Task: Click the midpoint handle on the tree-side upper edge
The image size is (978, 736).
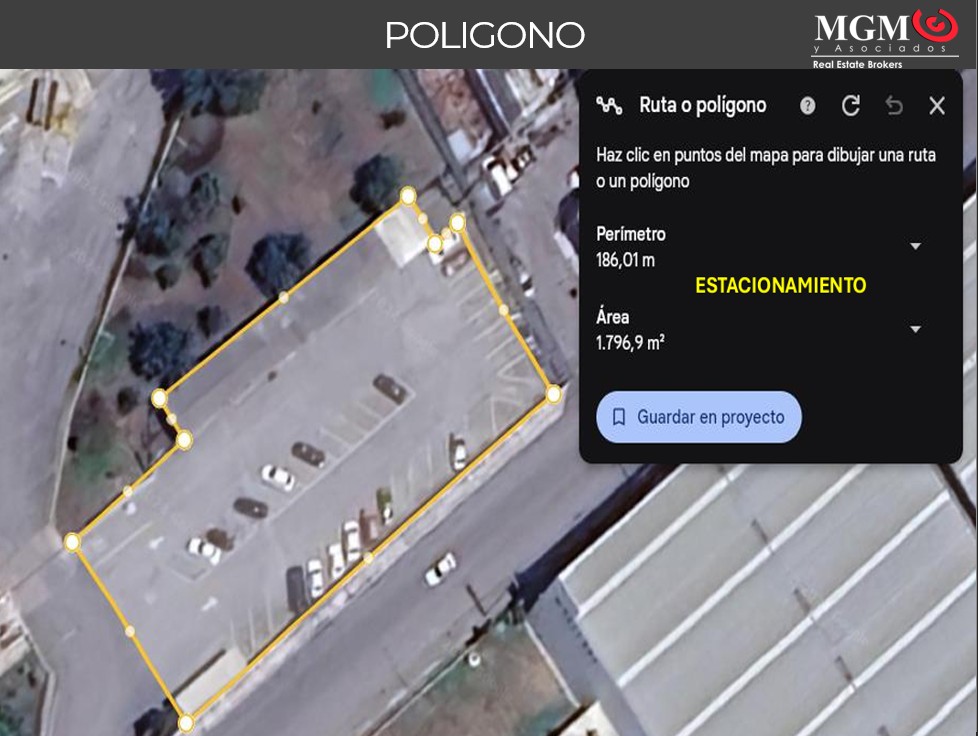Action: 284,297
